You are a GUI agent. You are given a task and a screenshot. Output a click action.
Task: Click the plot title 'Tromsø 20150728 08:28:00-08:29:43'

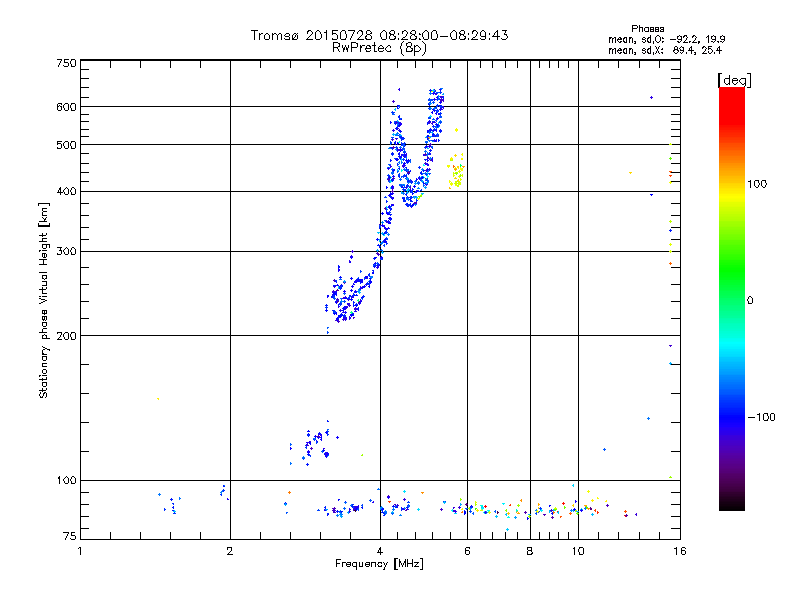(379, 35)
